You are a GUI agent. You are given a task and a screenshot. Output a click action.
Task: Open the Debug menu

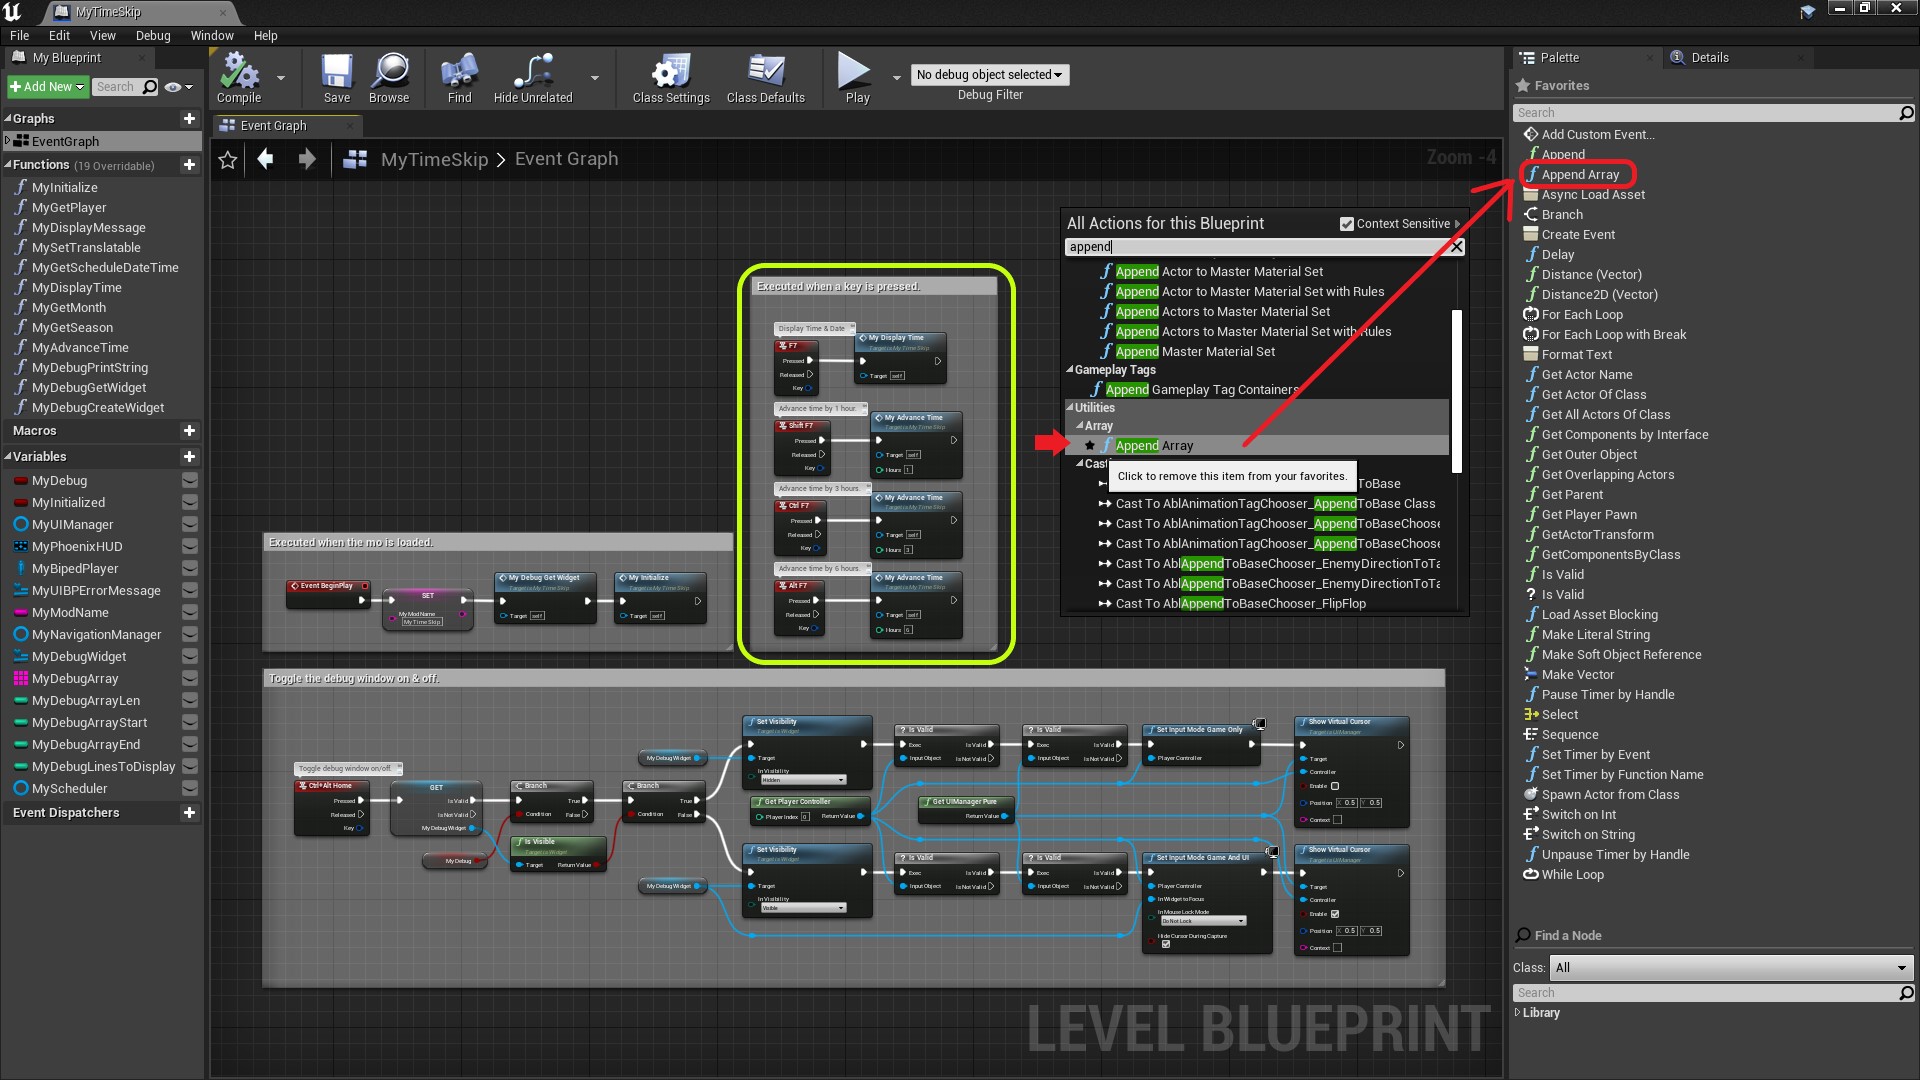[x=153, y=35]
